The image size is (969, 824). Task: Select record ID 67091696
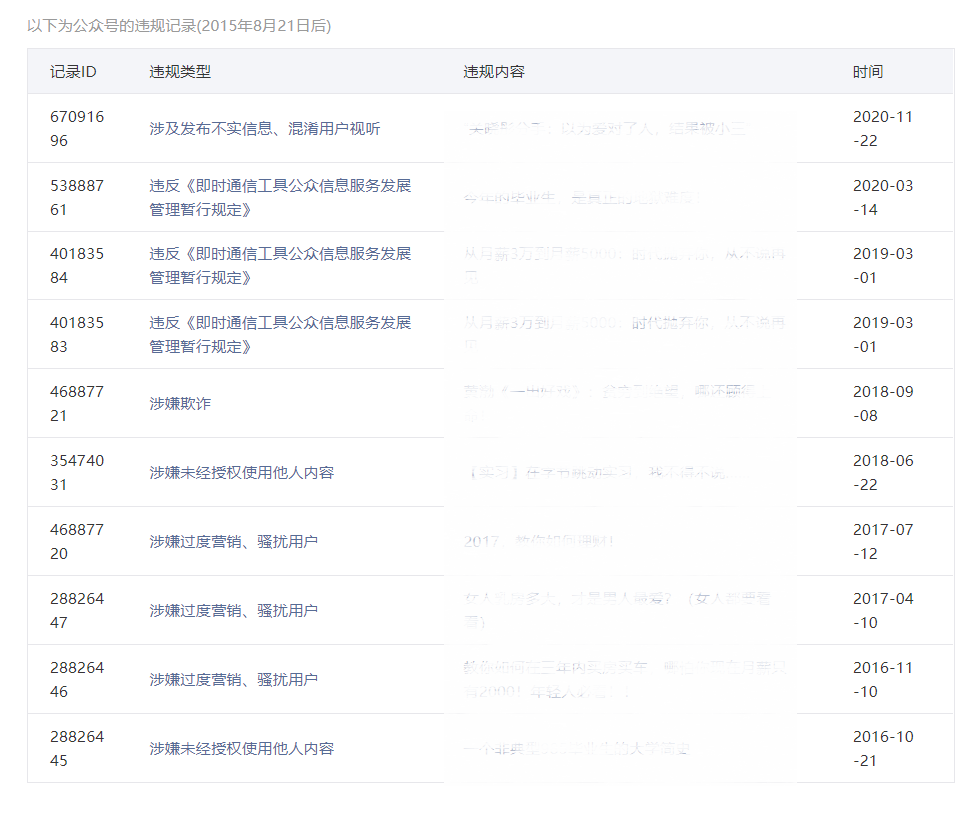point(77,129)
